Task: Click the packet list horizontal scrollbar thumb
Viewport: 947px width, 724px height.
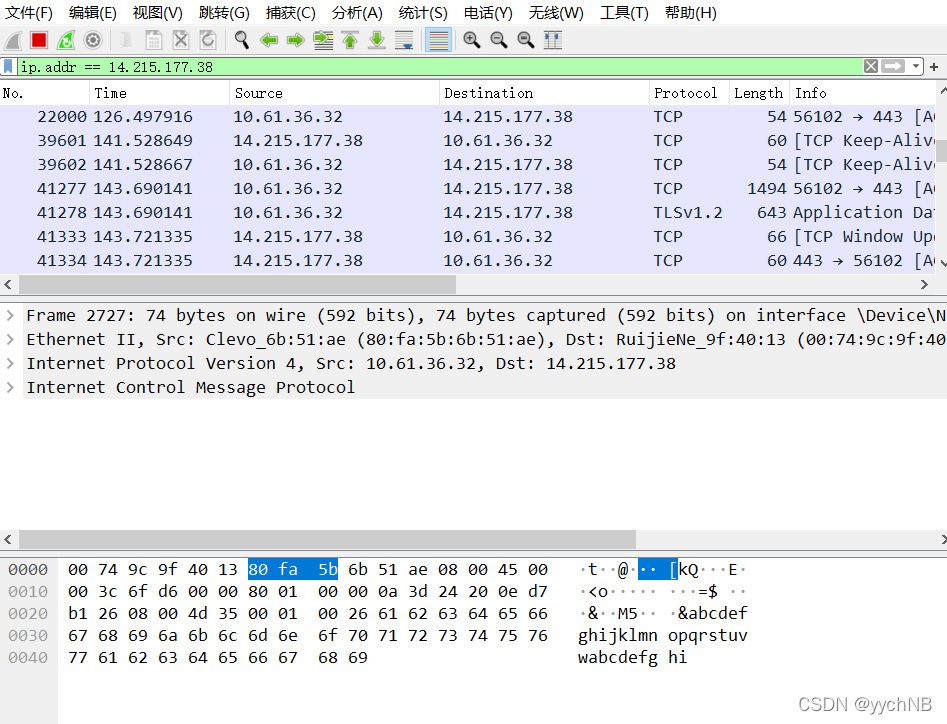Action: 237,284
